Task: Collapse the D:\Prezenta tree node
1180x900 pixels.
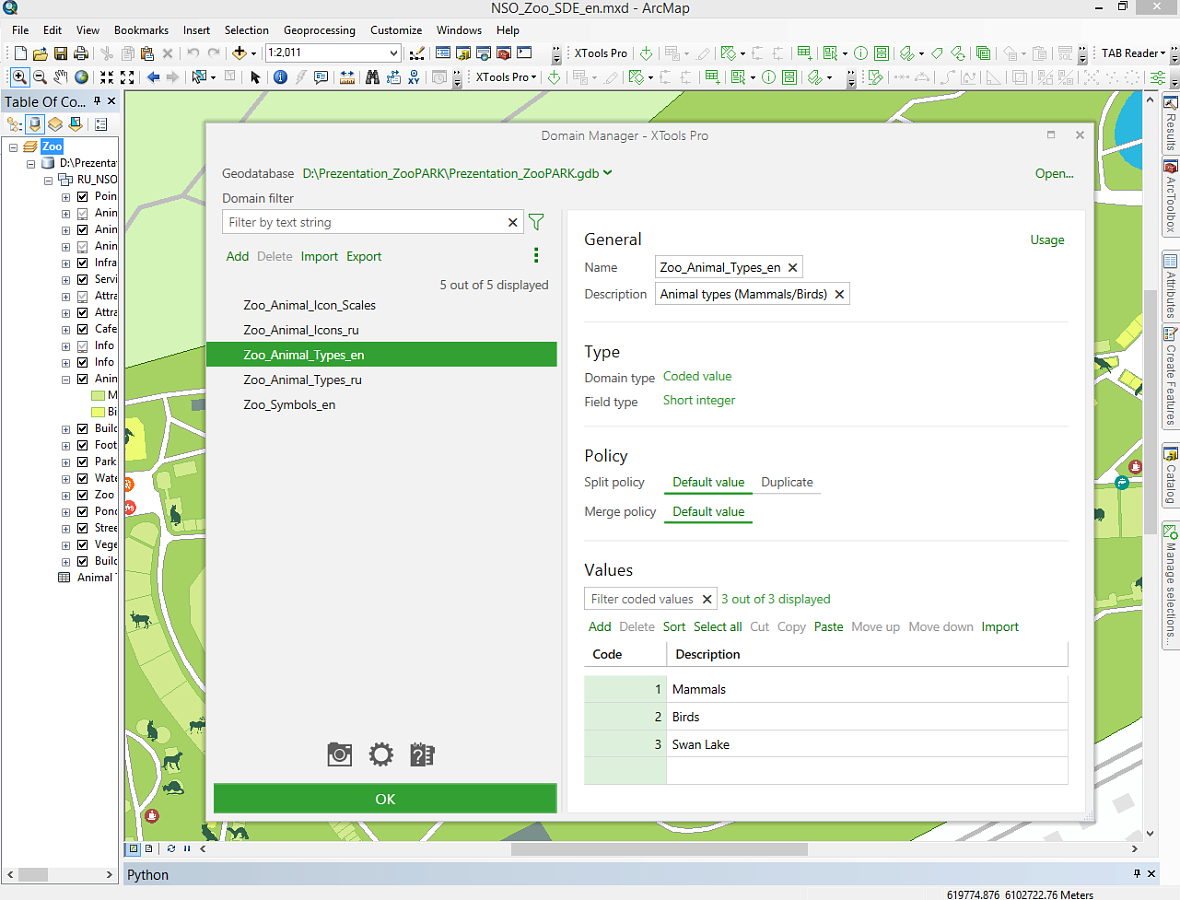Action: [31, 163]
